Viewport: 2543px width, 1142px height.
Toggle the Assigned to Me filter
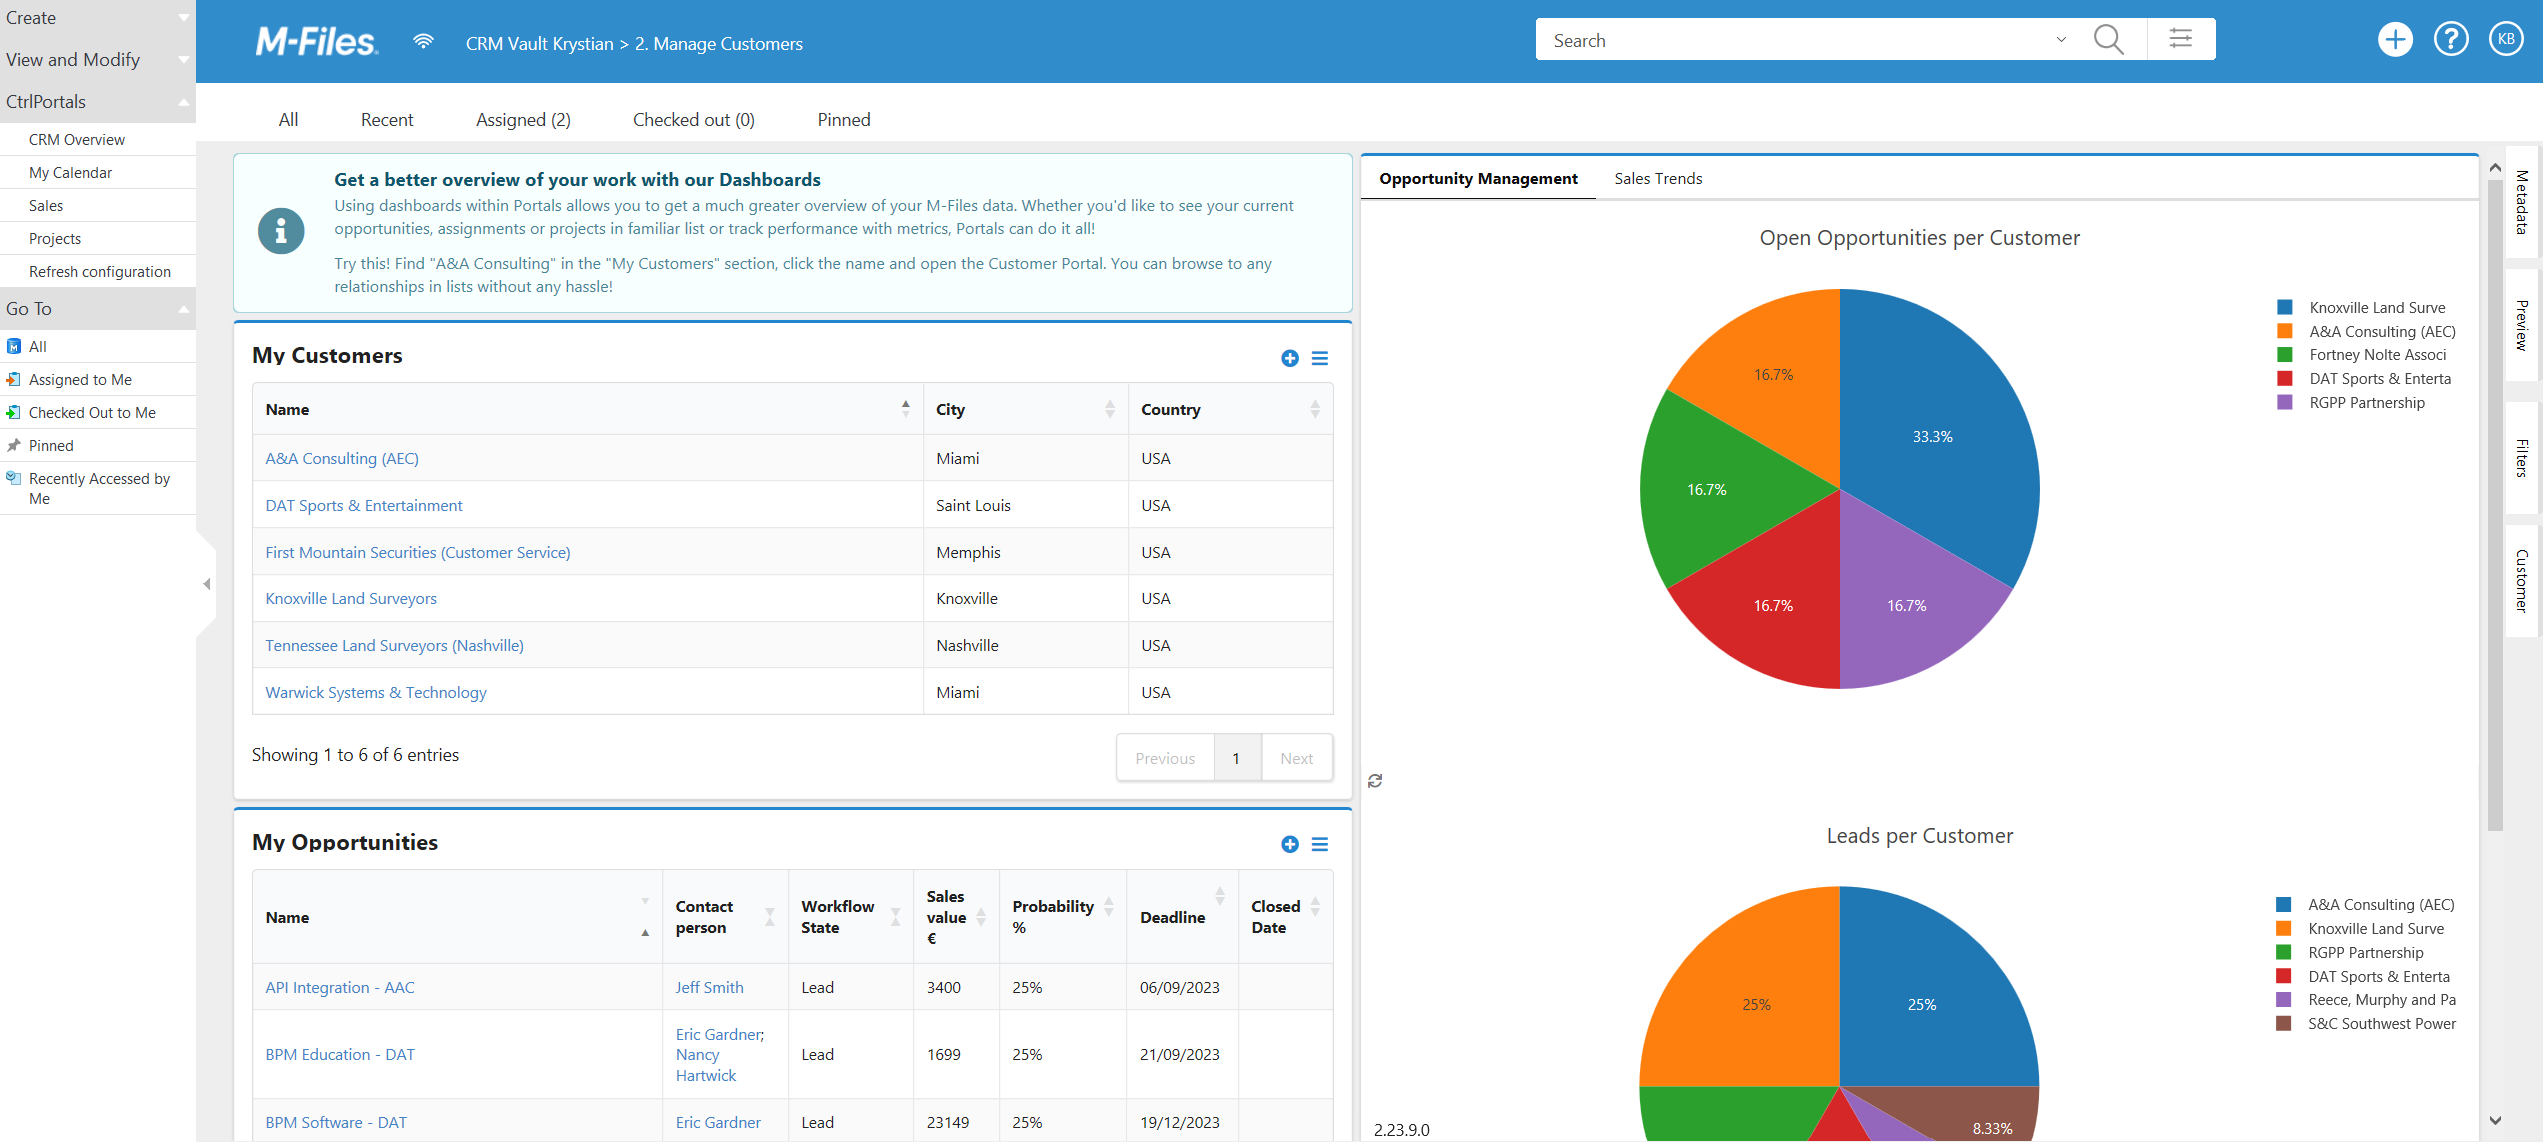(x=81, y=380)
